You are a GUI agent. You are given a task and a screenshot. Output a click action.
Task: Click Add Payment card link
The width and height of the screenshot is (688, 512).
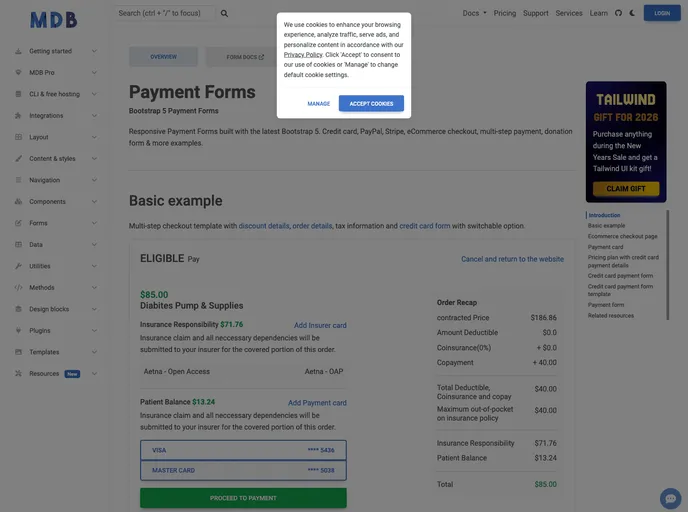(x=317, y=403)
